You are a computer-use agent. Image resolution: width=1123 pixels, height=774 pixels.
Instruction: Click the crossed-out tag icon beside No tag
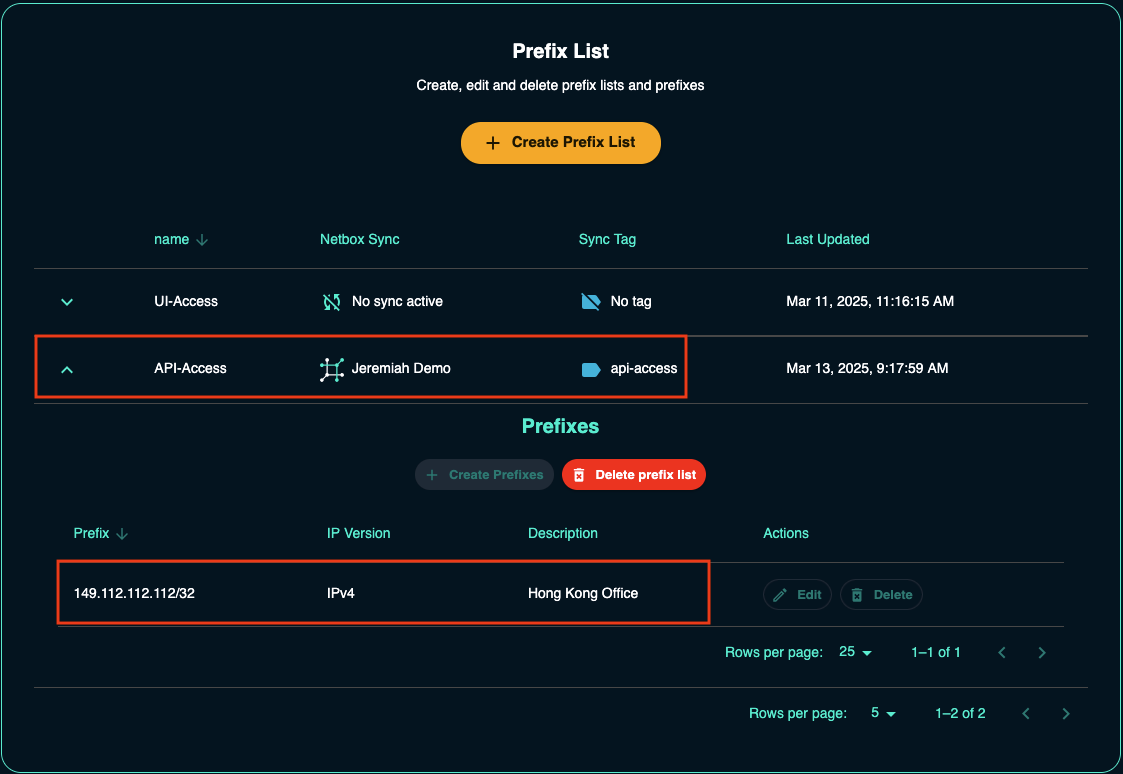[591, 301]
